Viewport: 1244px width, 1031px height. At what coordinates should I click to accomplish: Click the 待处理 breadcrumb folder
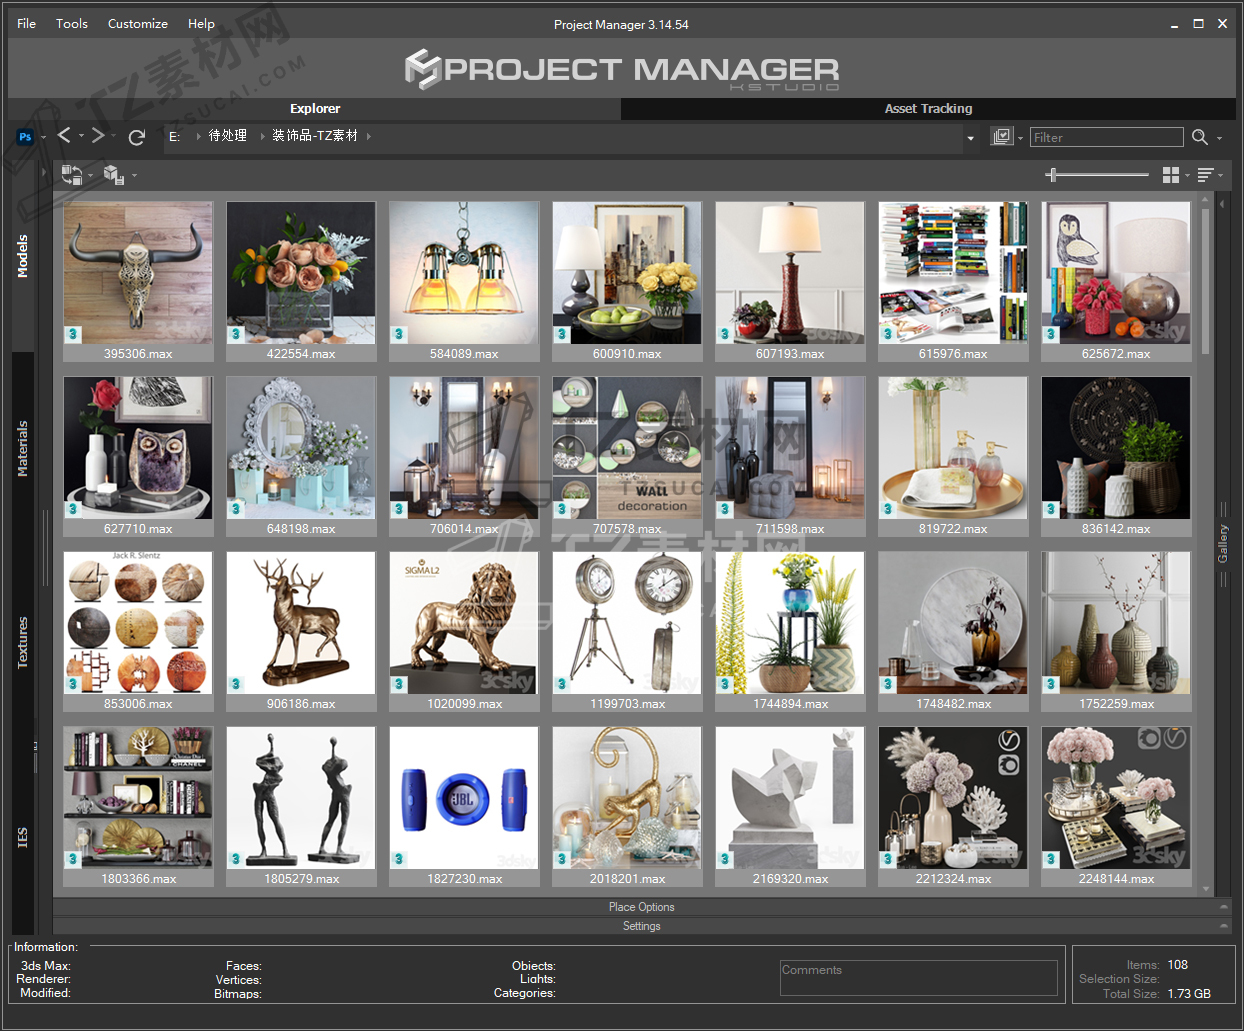point(227,136)
